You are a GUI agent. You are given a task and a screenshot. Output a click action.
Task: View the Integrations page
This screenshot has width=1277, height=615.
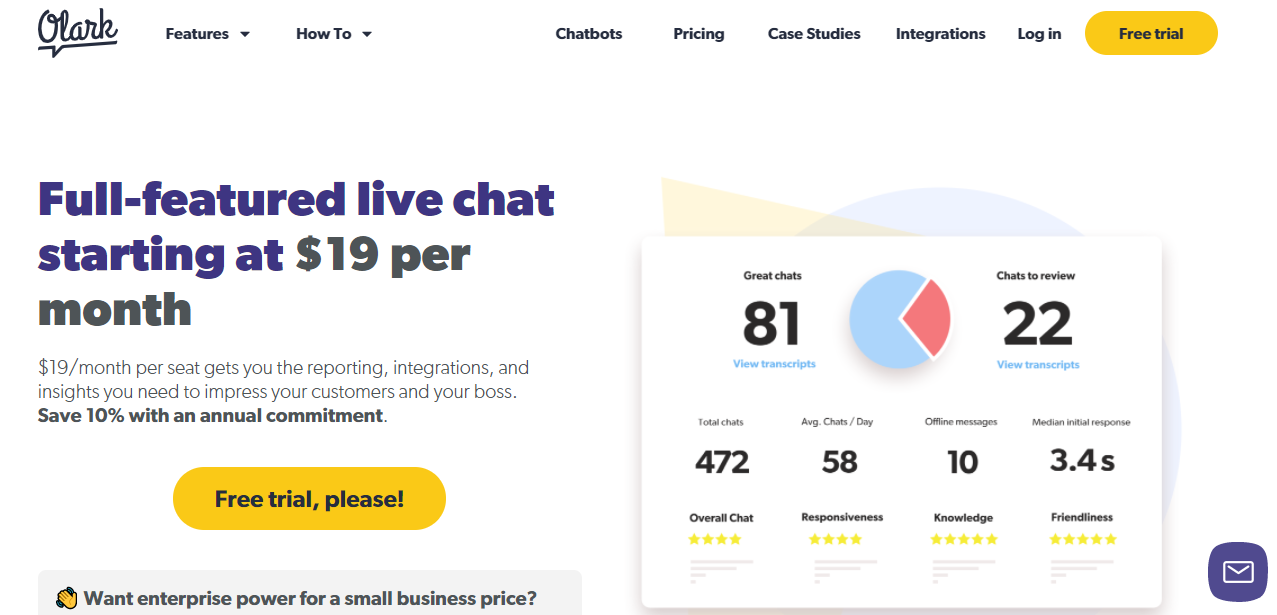coord(939,33)
